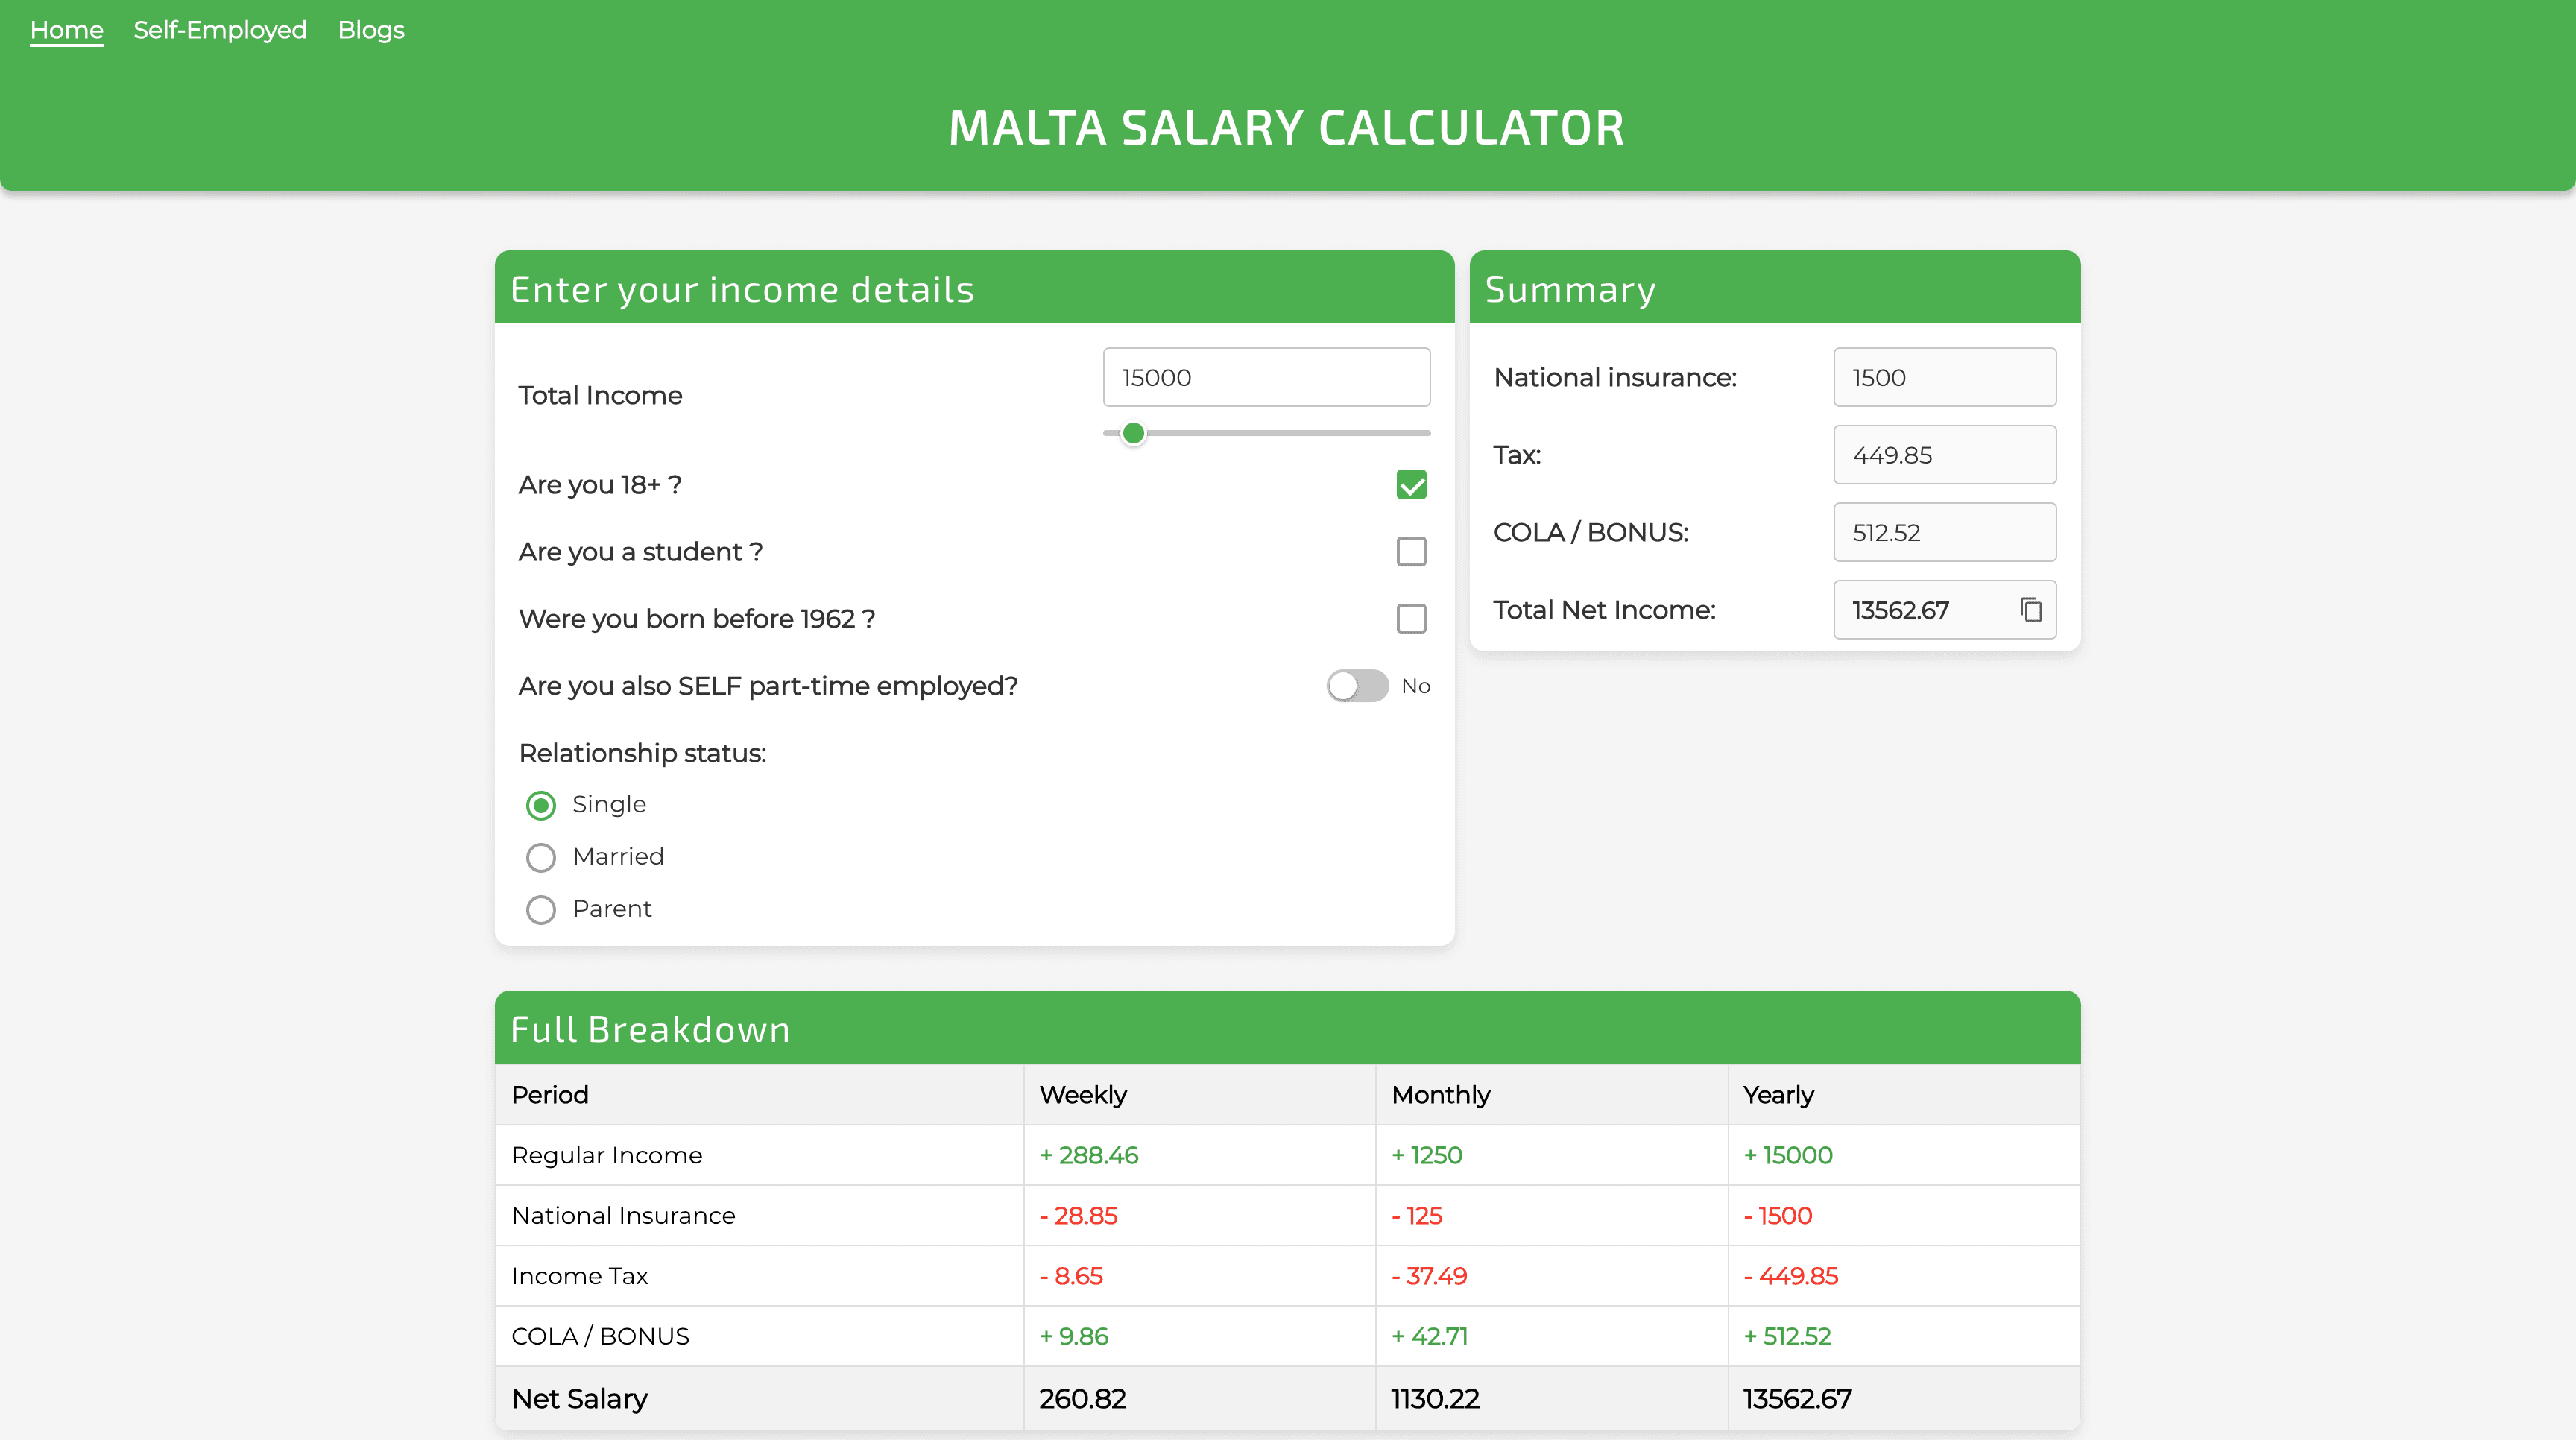Open the Blogs page

click(x=370, y=30)
